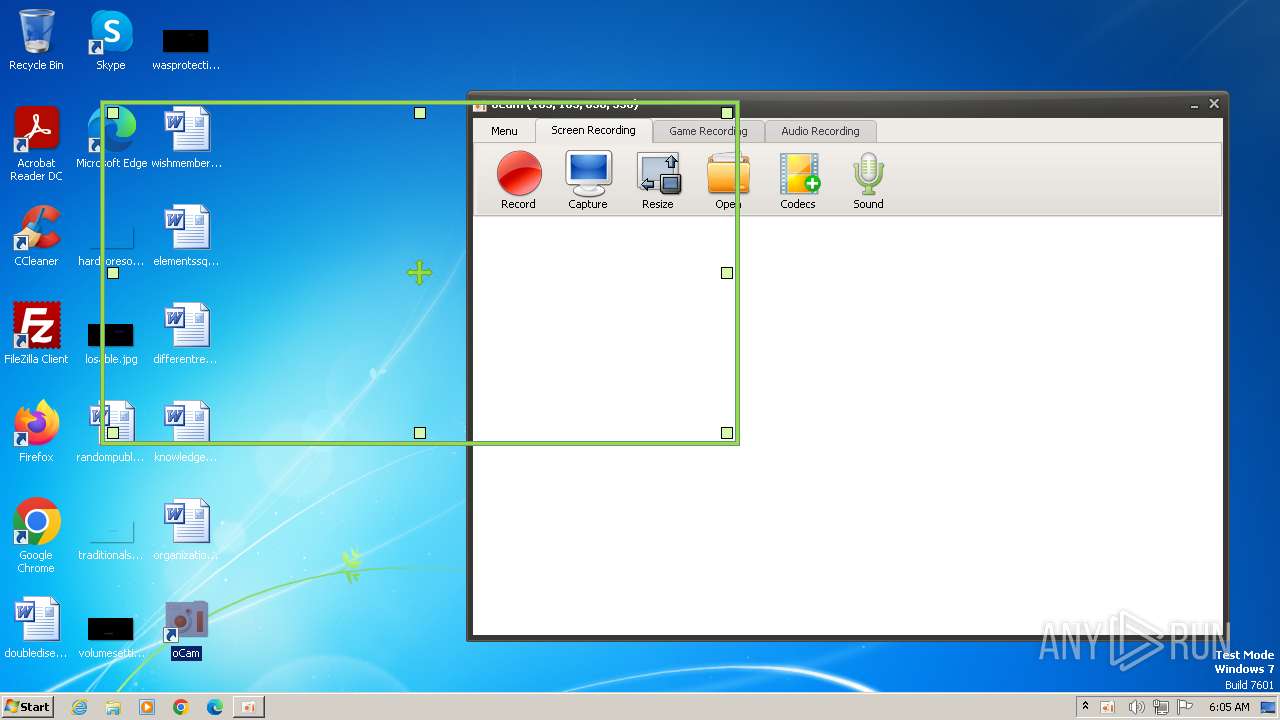The width and height of the screenshot is (1280, 720).
Task: Launch Internet Explorer from the taskbar
Action: click(x=80, y=707)
